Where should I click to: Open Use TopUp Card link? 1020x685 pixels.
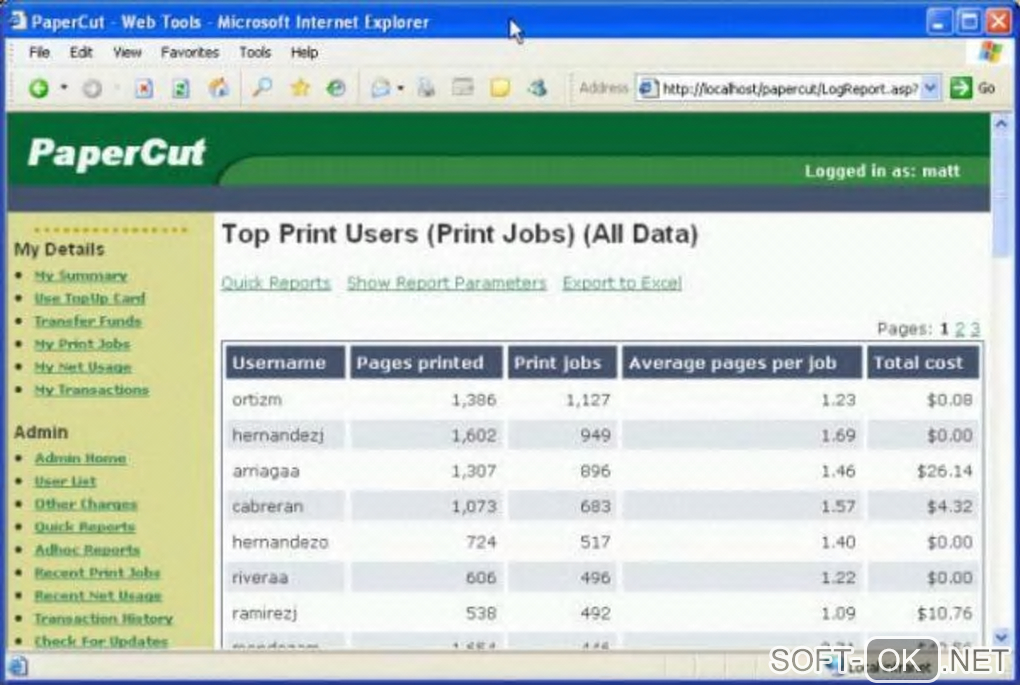(x=90, y=299)
